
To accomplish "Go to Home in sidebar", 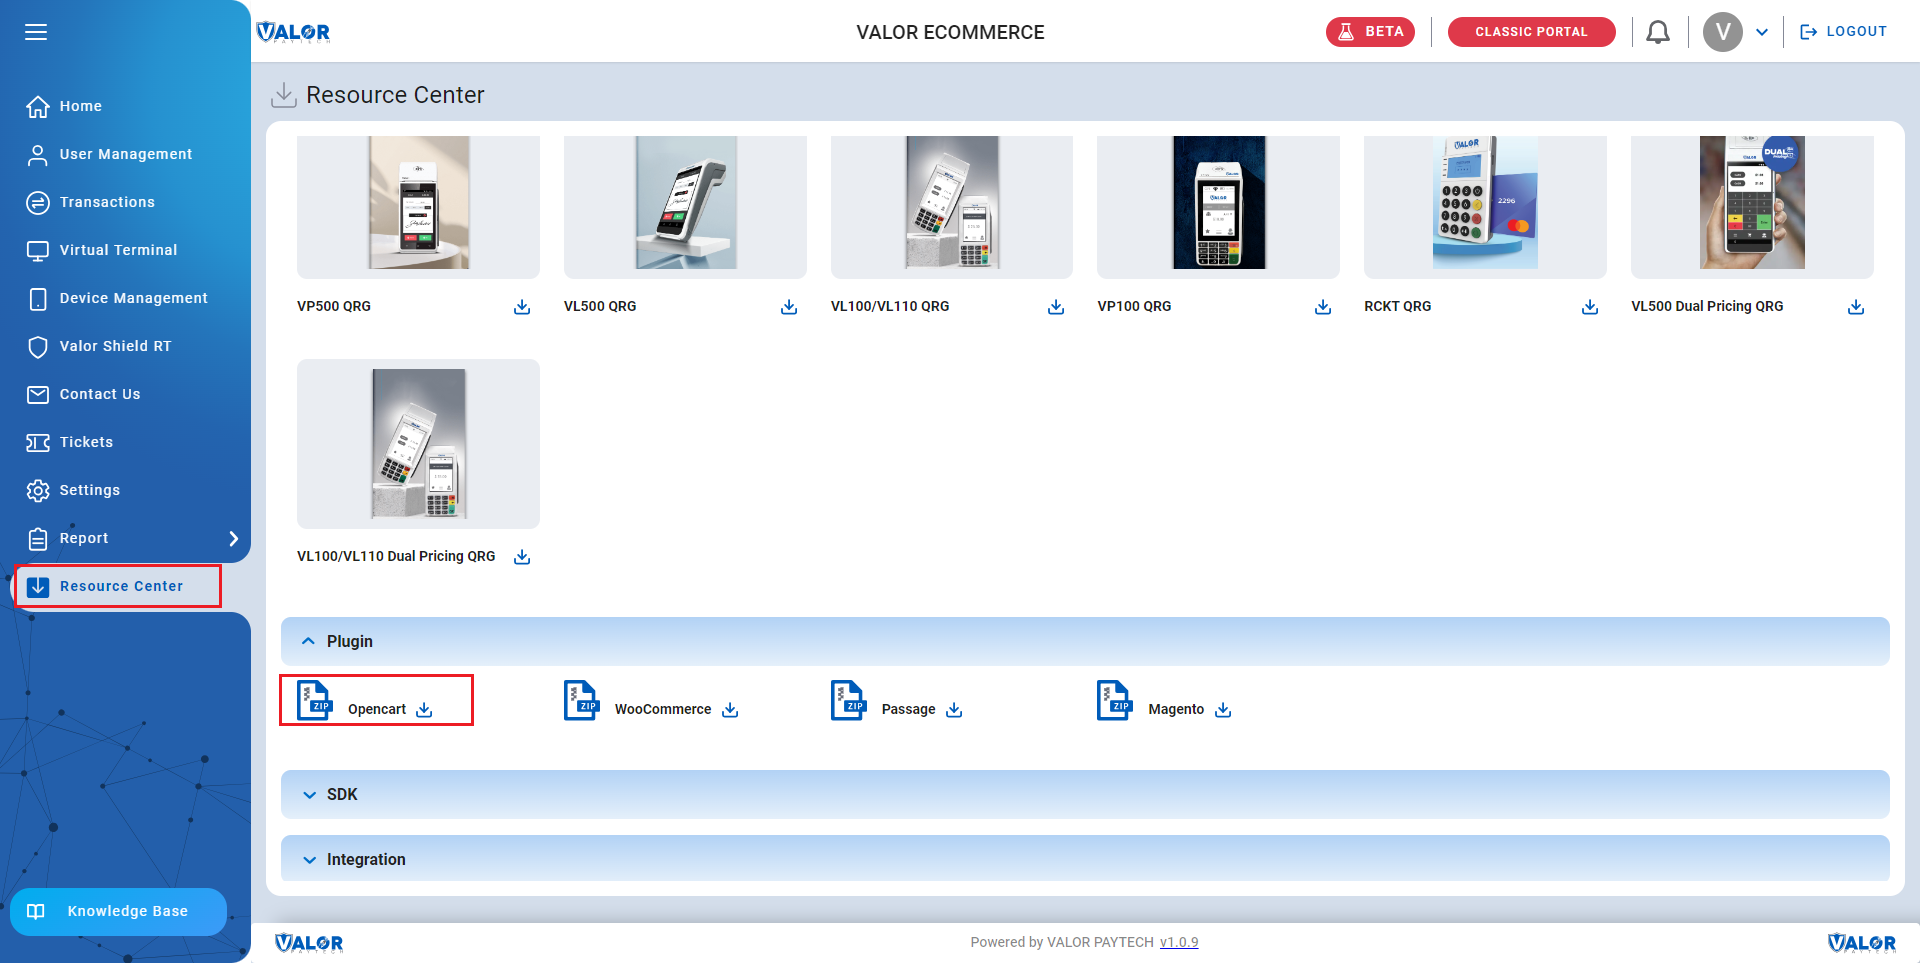I will [x=81, y=106].
